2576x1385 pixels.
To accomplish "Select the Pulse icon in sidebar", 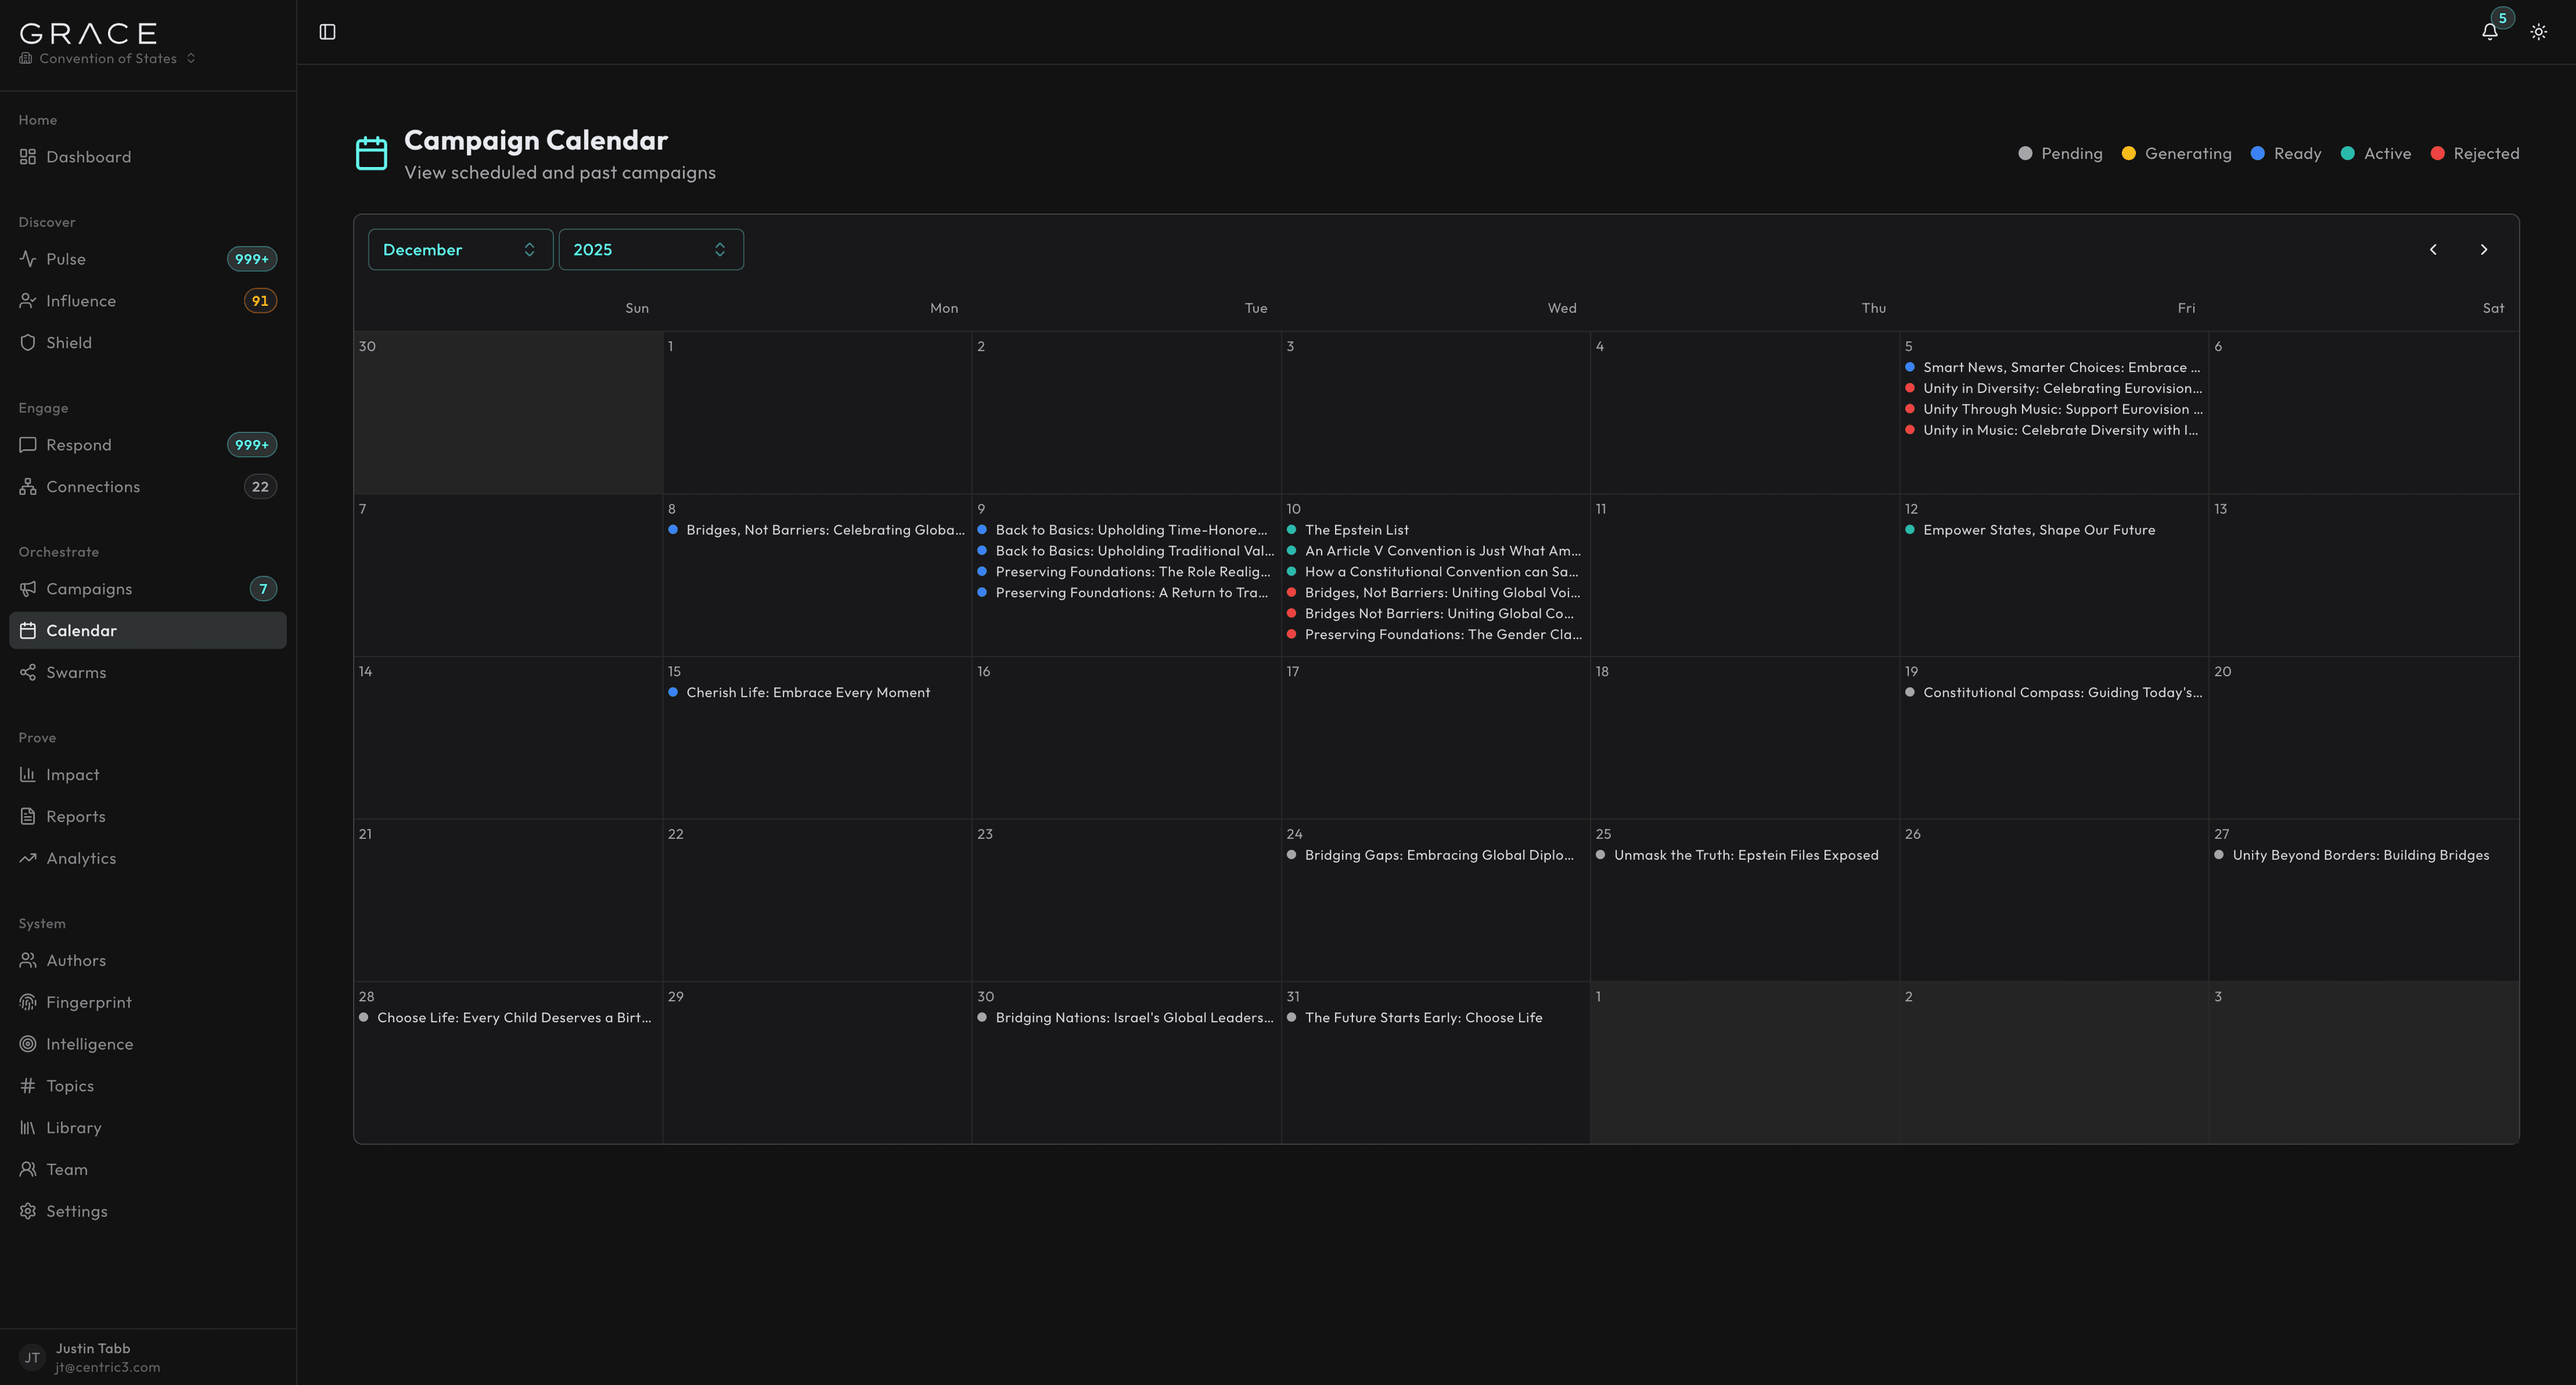I will 28,258.
